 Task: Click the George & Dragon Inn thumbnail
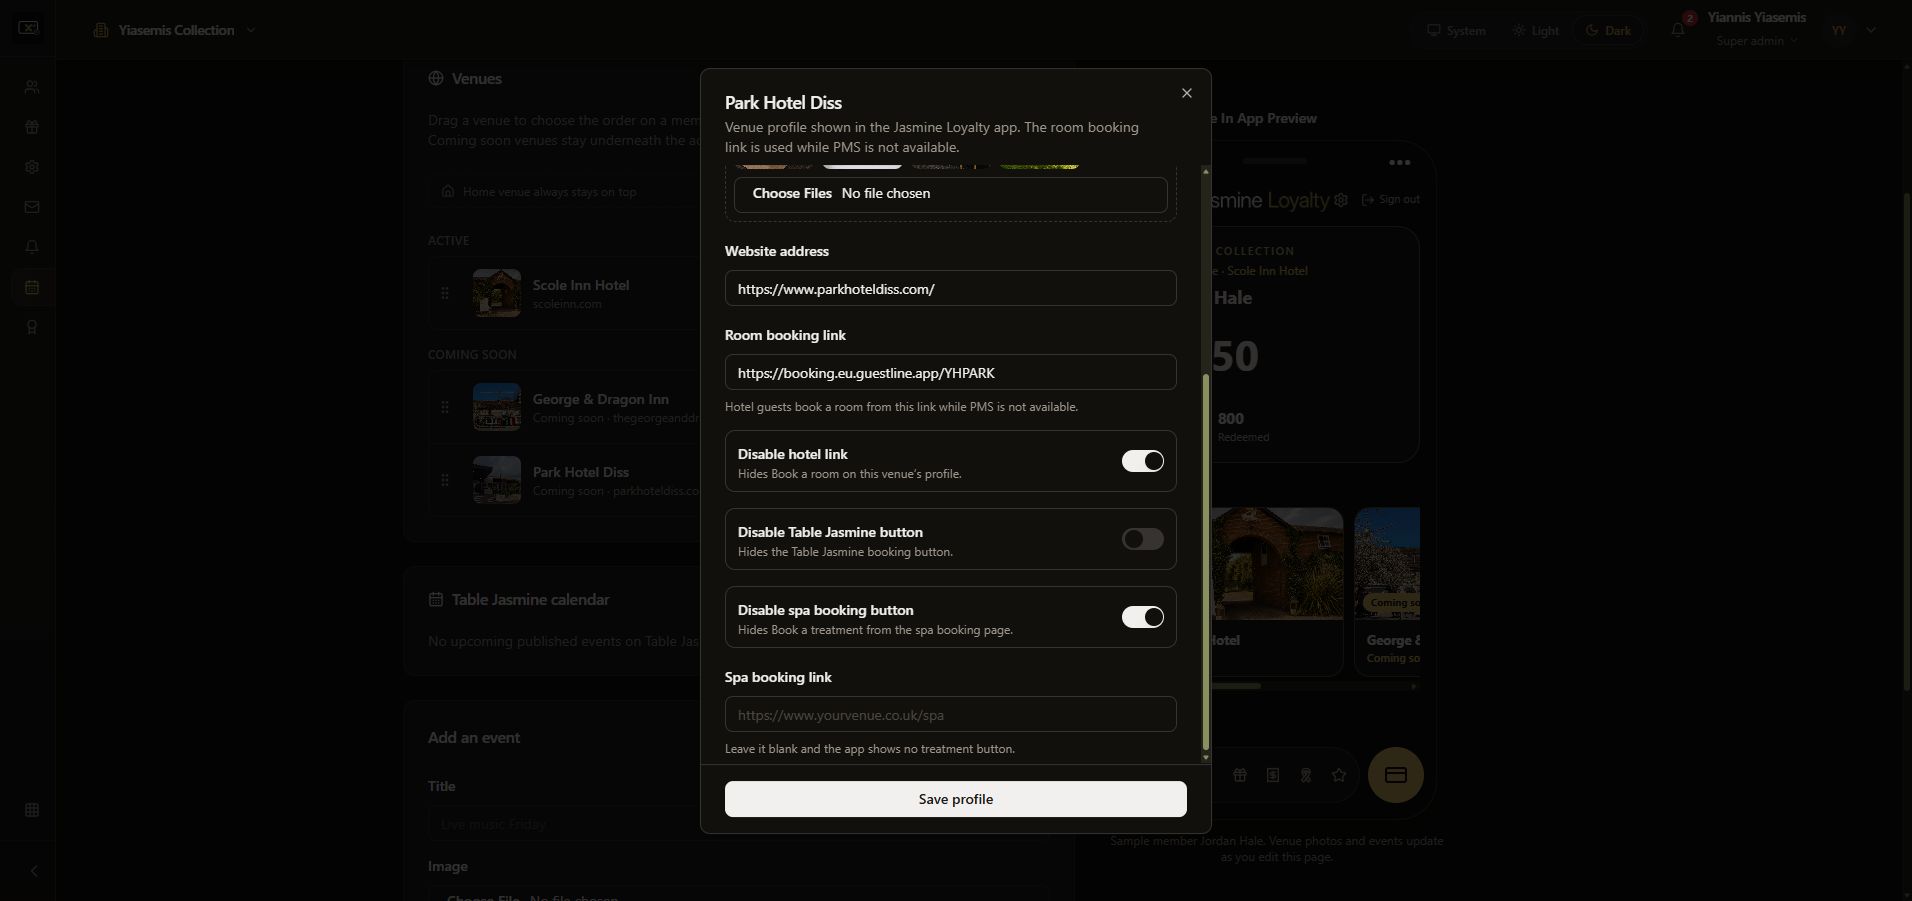(x=497, y=407)
